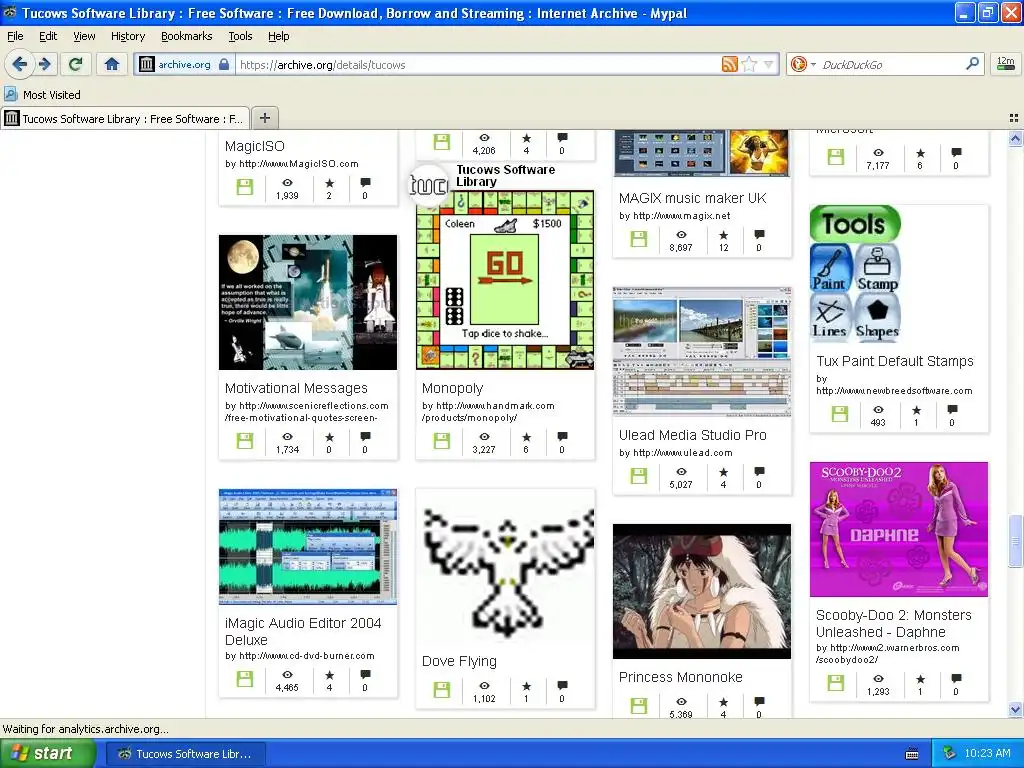Image resolution: width=1024 pixels, height=768 pixels.
Task: Open Motivational Messages title link
Action: [296, 388]
